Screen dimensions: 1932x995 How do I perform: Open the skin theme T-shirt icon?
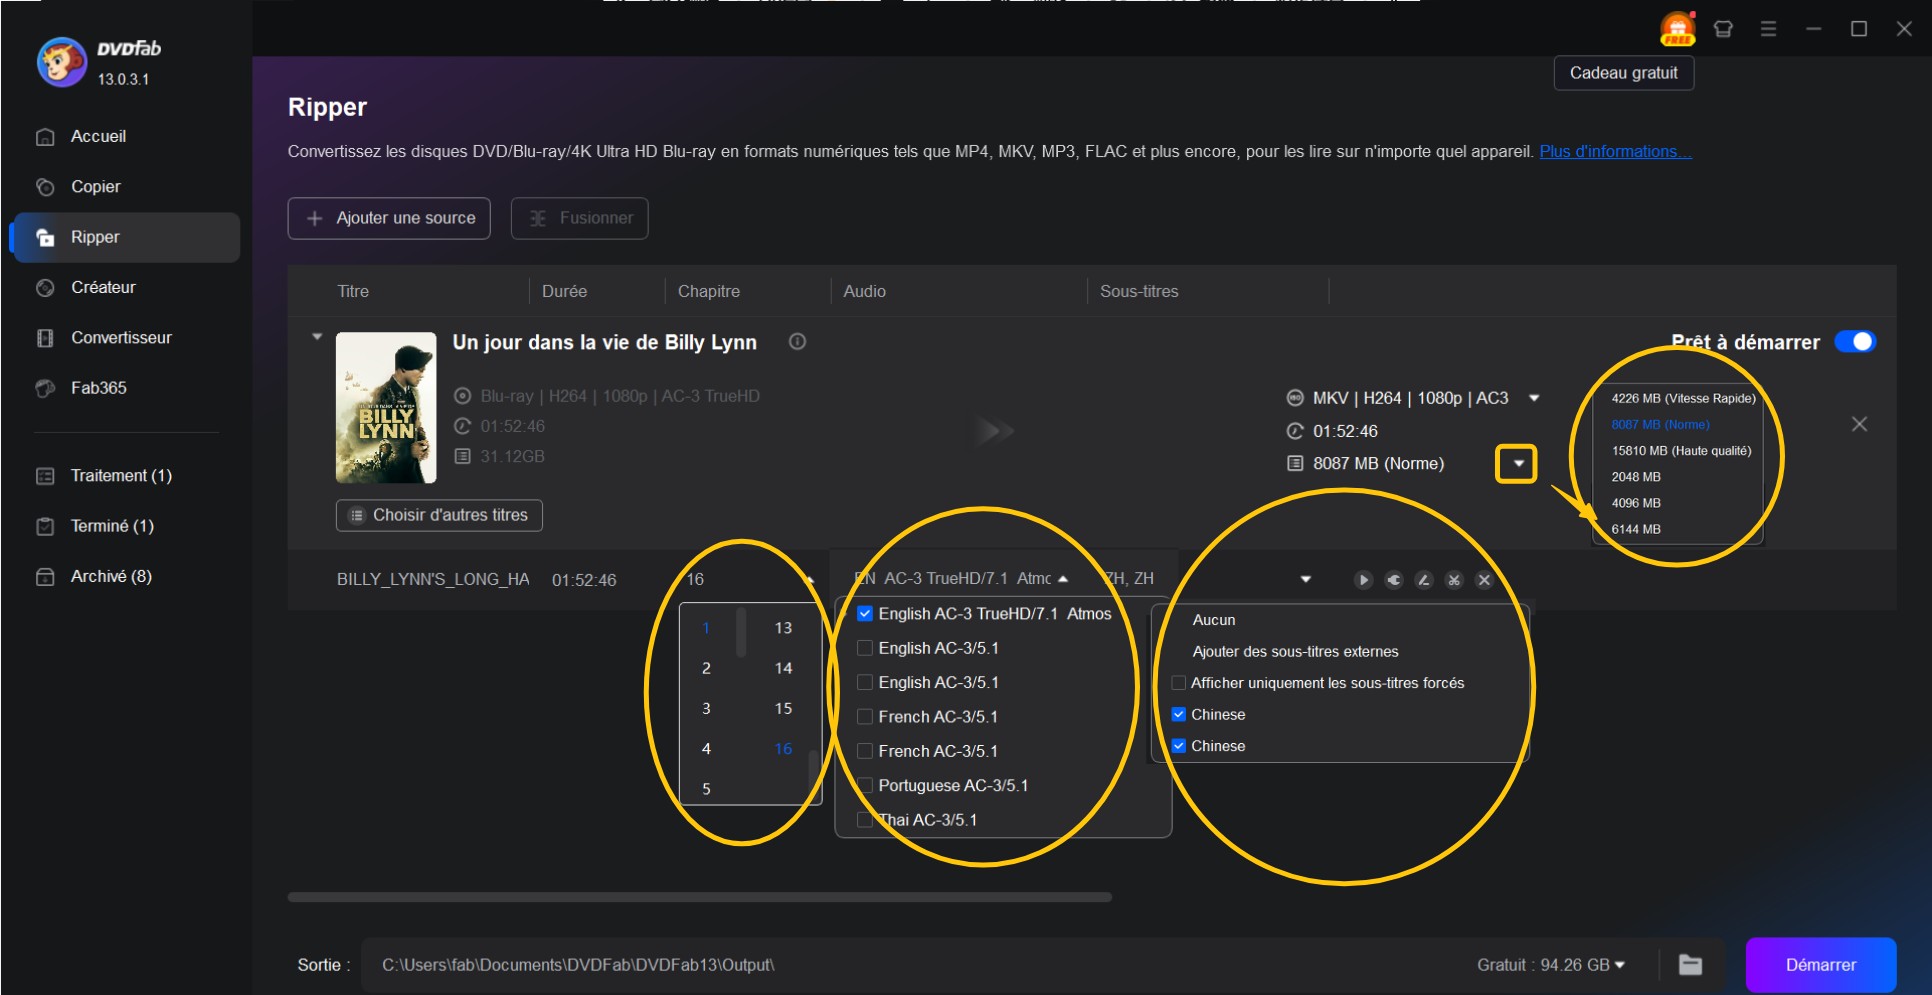1723,29
